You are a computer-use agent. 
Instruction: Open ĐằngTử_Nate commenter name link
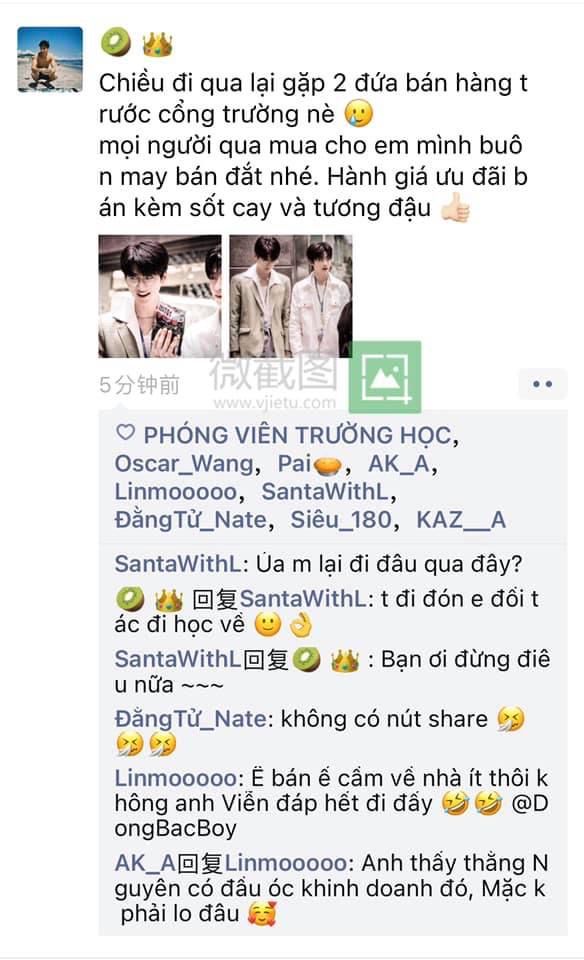[191, 719]
